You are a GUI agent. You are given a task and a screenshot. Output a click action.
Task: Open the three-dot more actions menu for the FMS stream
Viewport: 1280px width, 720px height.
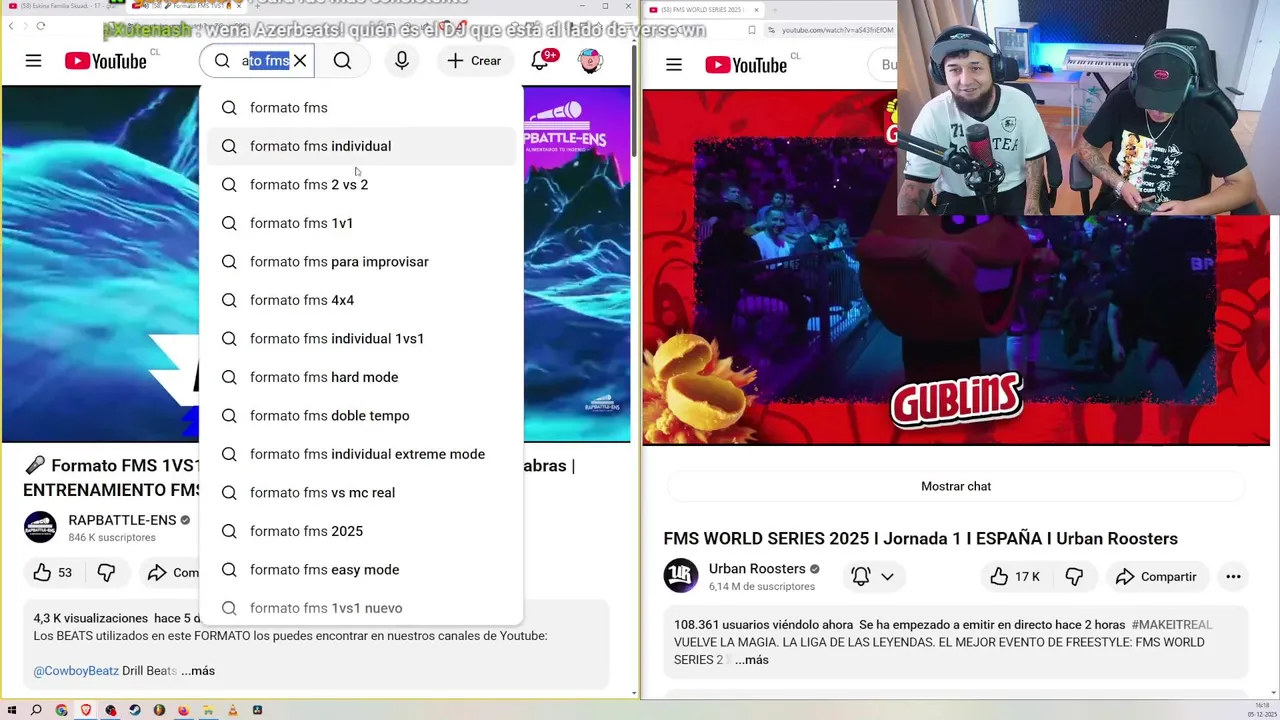pos(1233,576)
